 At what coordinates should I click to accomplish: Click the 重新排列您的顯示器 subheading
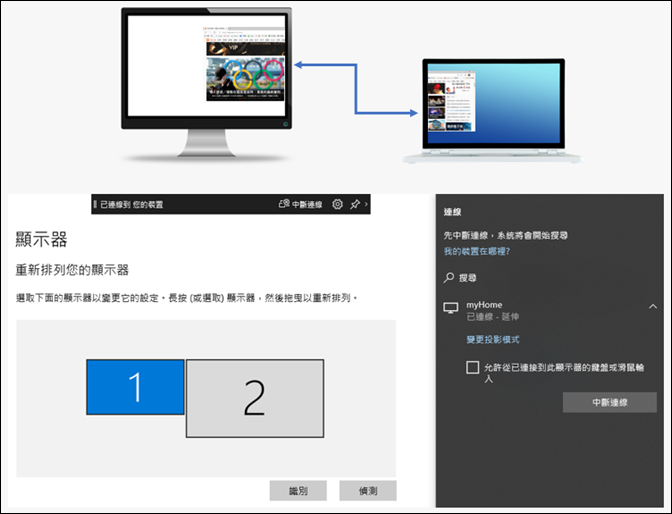coord(72,270)
